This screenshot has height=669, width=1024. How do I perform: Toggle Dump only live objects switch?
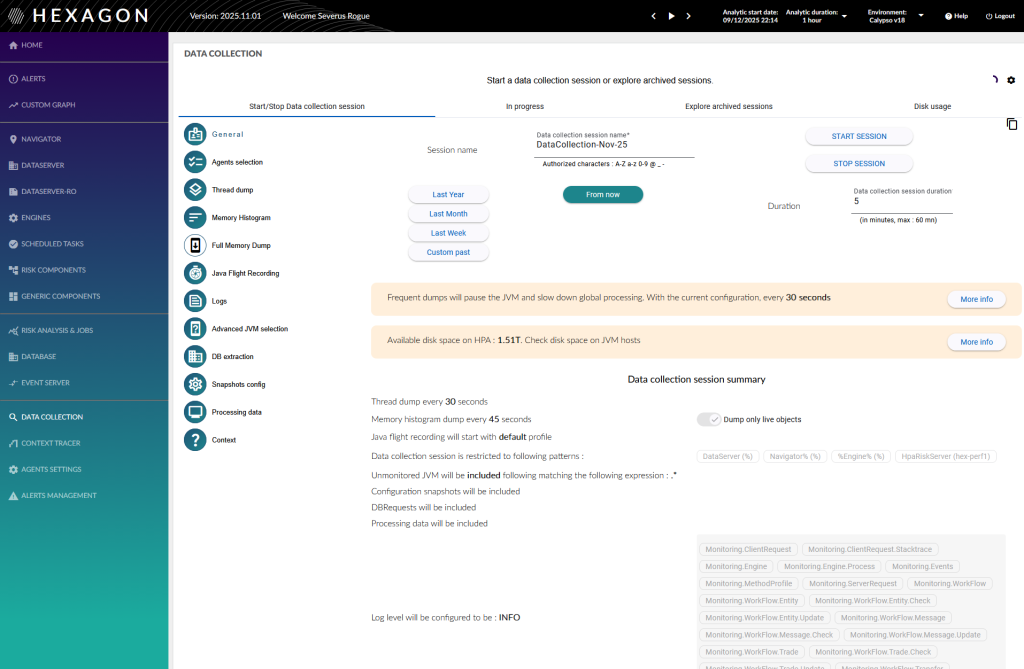709,419
